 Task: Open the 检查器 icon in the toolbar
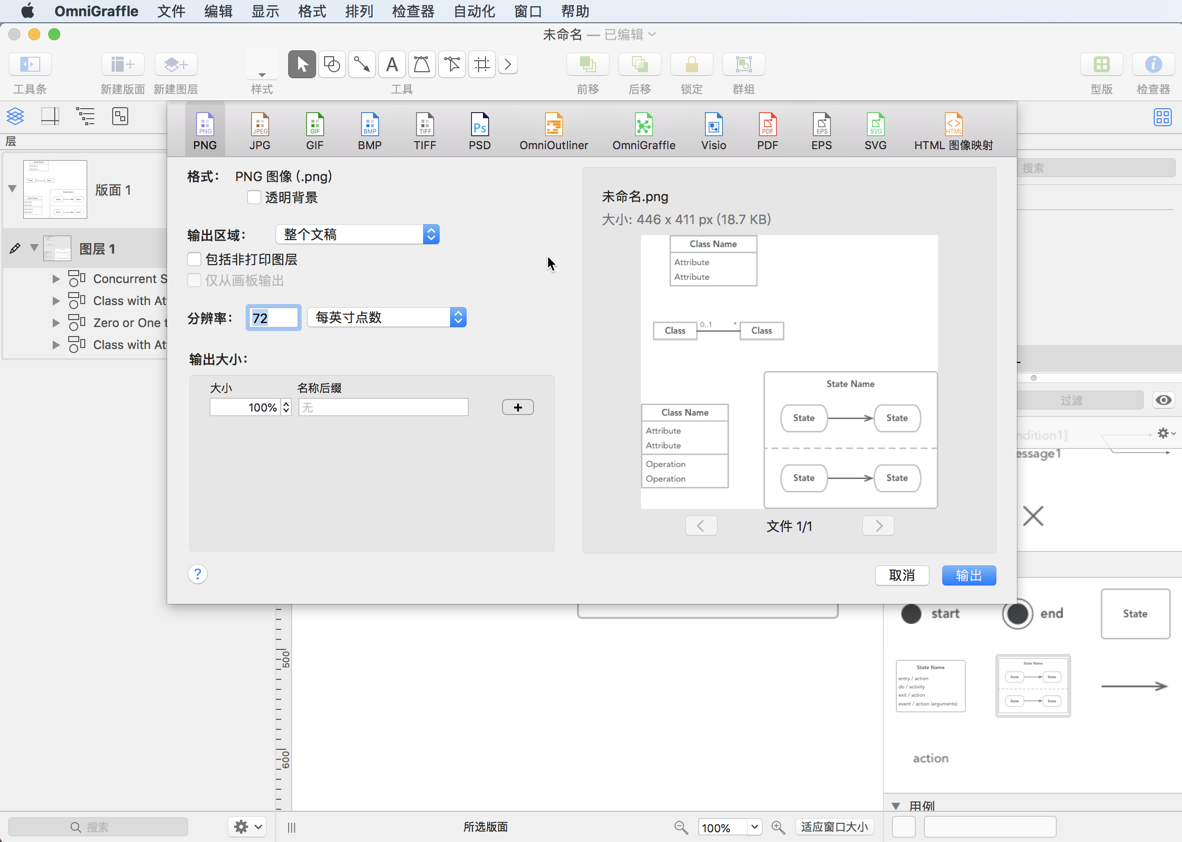coord(1152,63)
